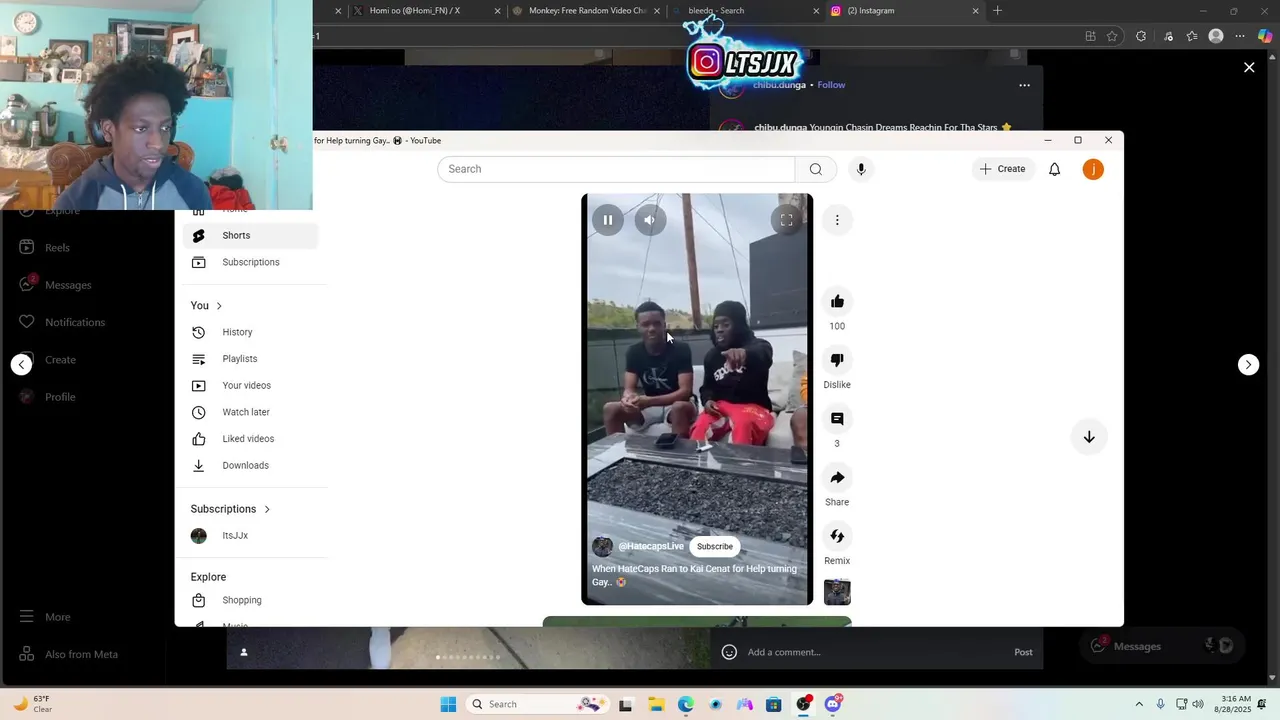The height and width of the screenshot is (720, 1280).
Task: Open the Windows Start menu
Action: (448, 704)
